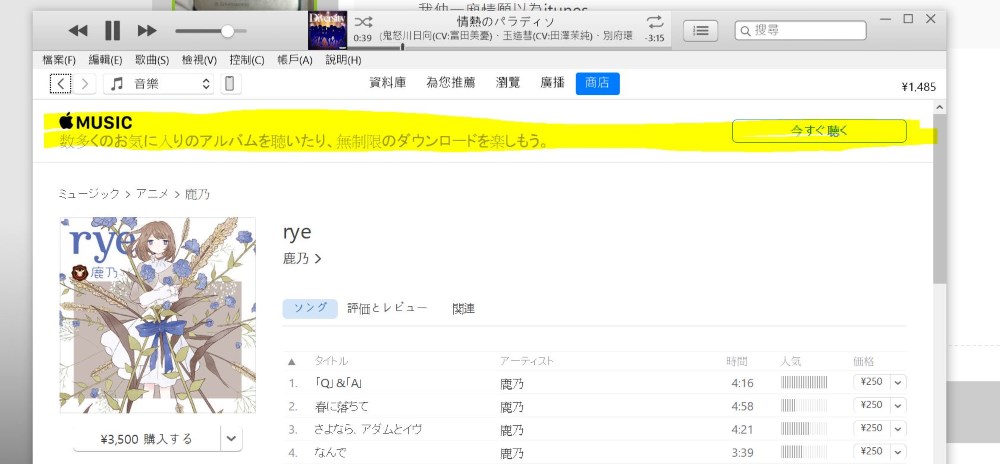Select the 商店 tab
Screen dimensions: 1000x464
coord(598,83)
